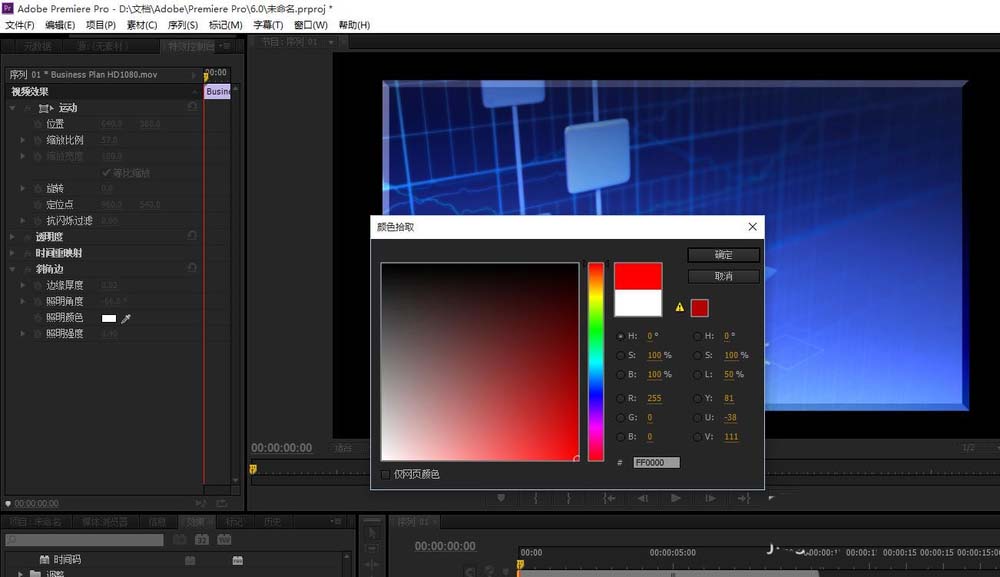This screenshot has width=1000, height=577.
Task: Select the eyedropper next to 照明颜色
Action: [126, 318]
